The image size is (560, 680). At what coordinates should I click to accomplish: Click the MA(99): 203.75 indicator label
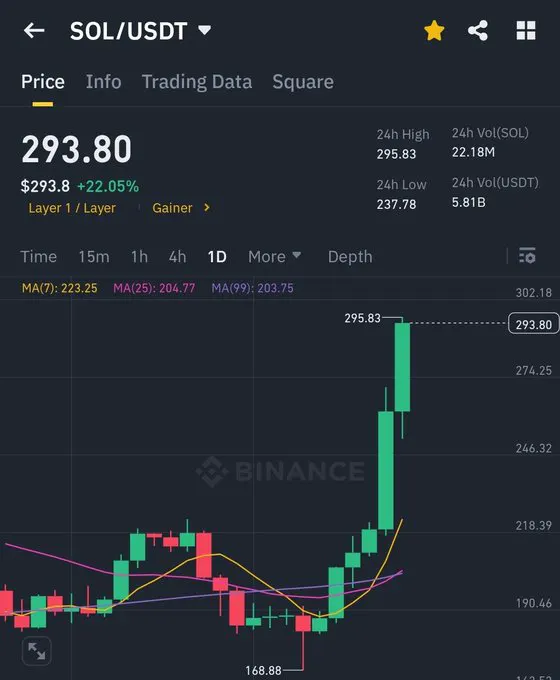coord(252,288)
